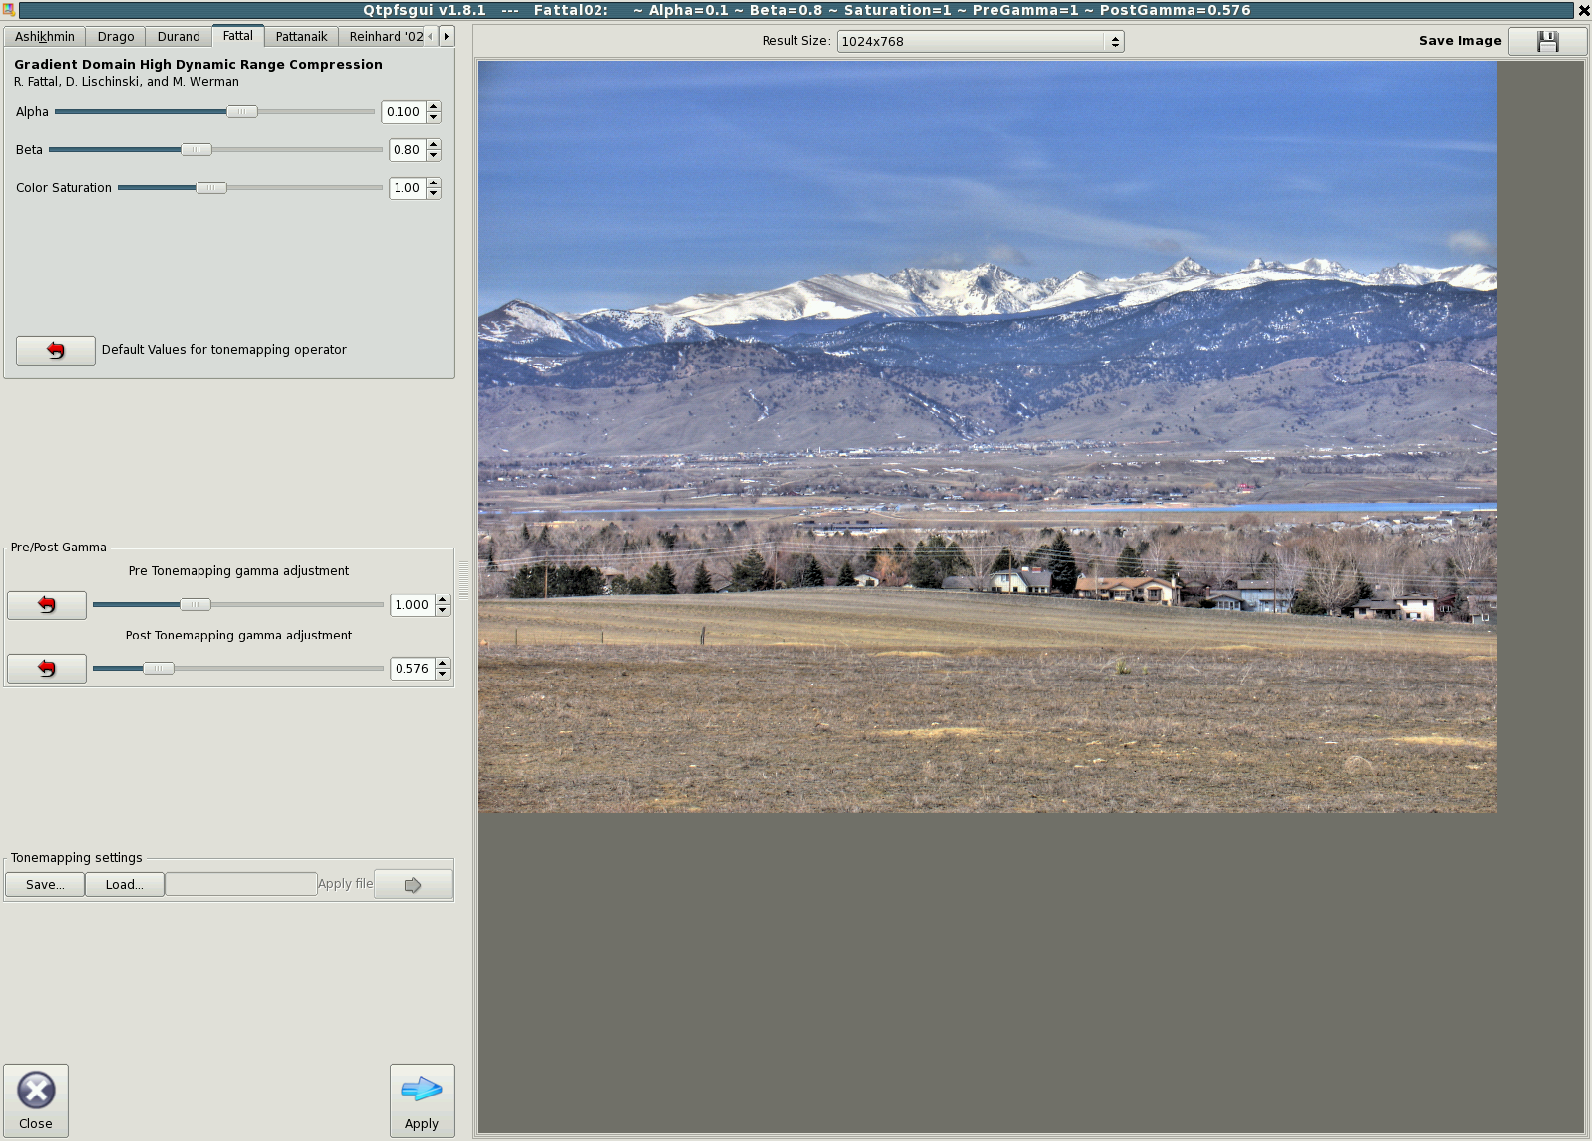Screen dimensions: 1592x1141
Task: Increase Color Saturation with up arrow
Action: 434,183
